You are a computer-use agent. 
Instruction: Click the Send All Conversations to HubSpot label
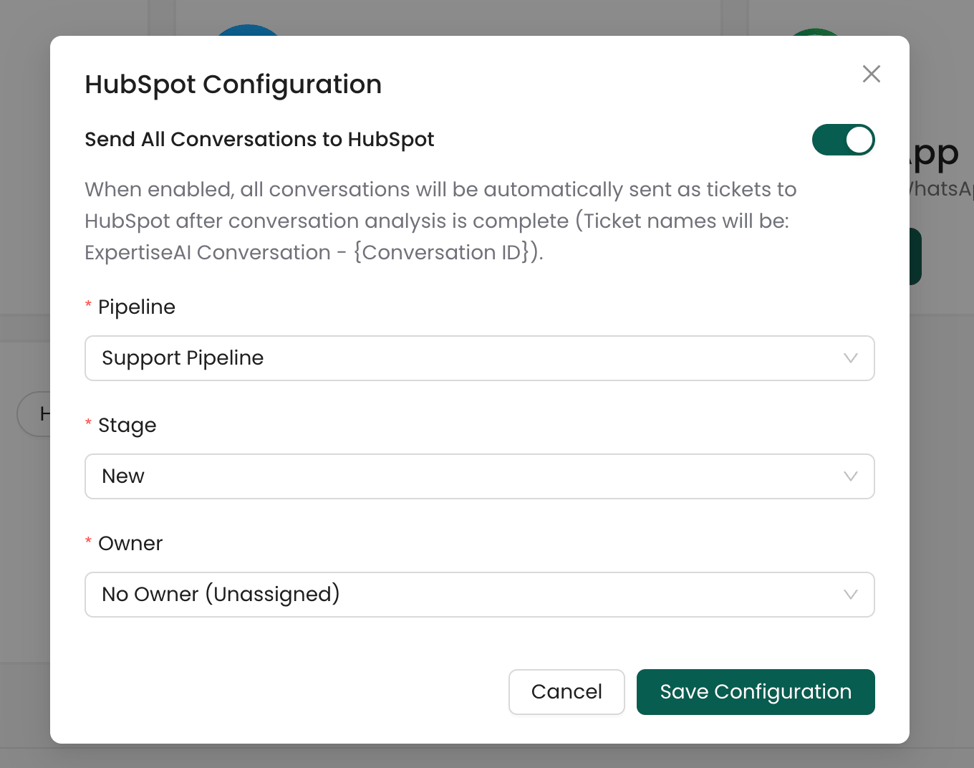(x=259, y=140)
